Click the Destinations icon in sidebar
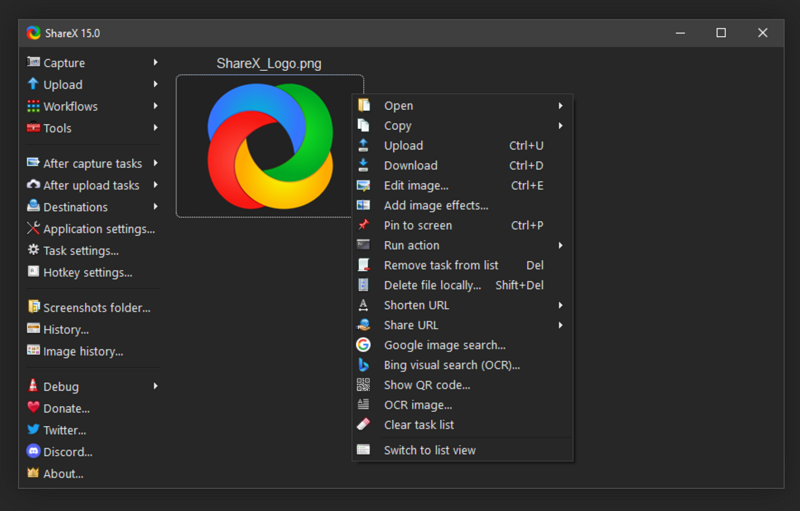This screenshot has height=511, width=800. 33,206
